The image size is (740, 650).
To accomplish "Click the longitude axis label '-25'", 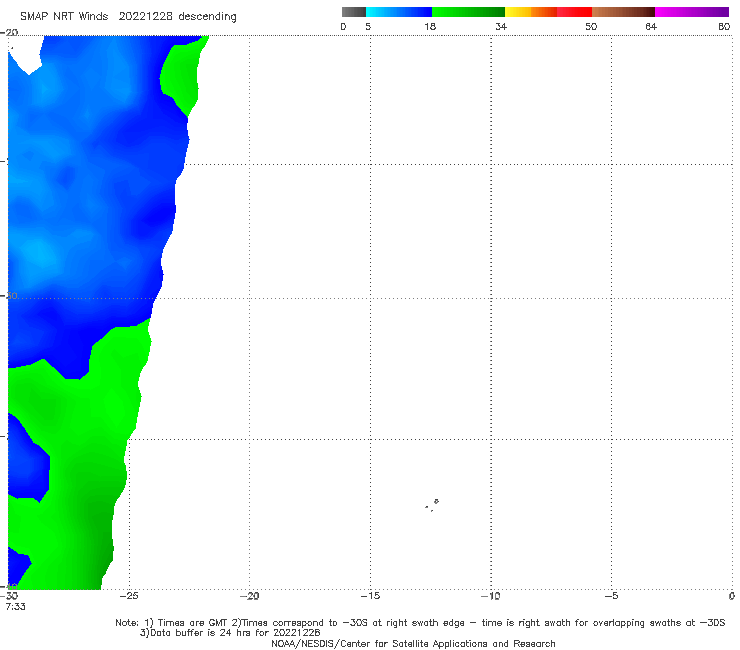I will [x=129, y=596].
